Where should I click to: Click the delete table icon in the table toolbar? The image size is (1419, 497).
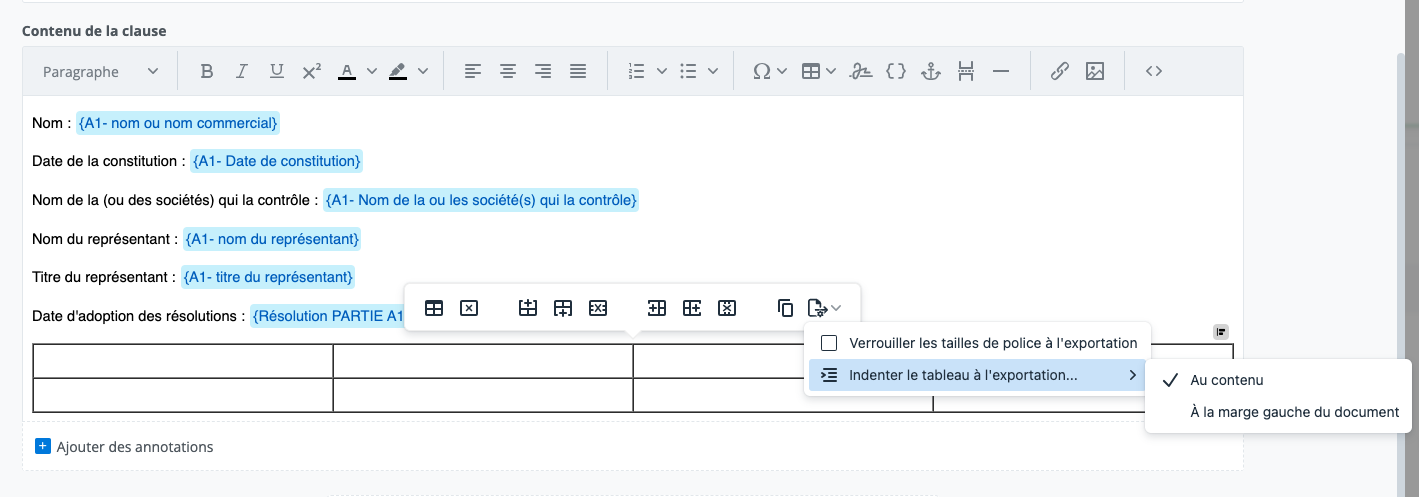(x=469, y=308)
